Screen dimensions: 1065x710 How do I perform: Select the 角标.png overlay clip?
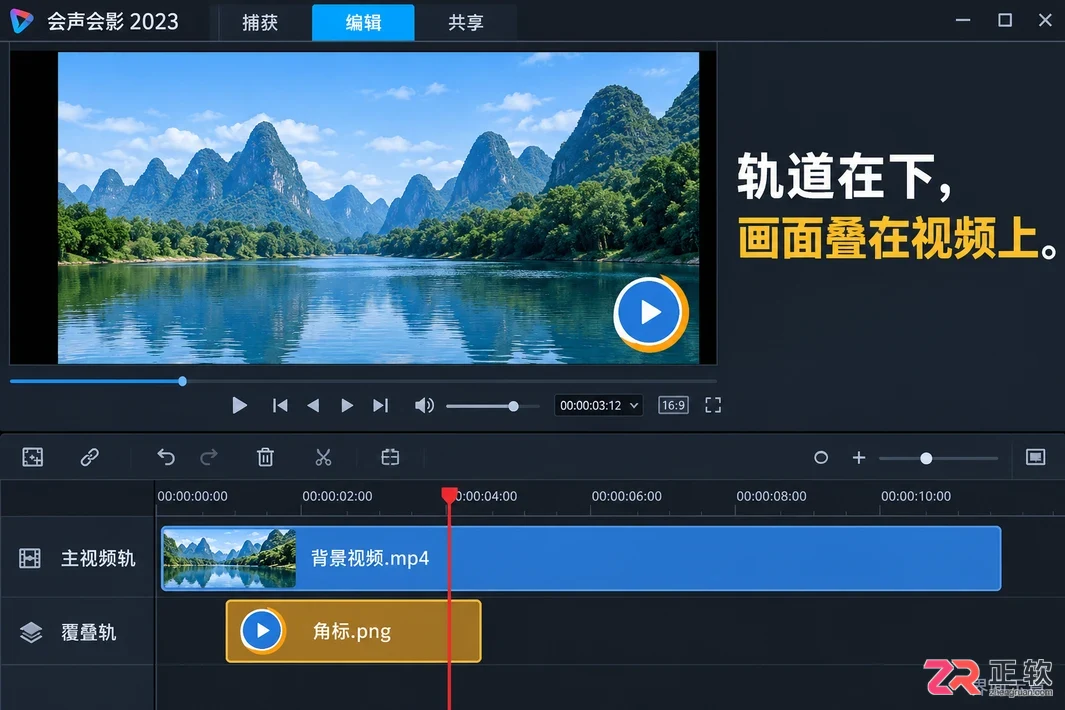(353, 631)
